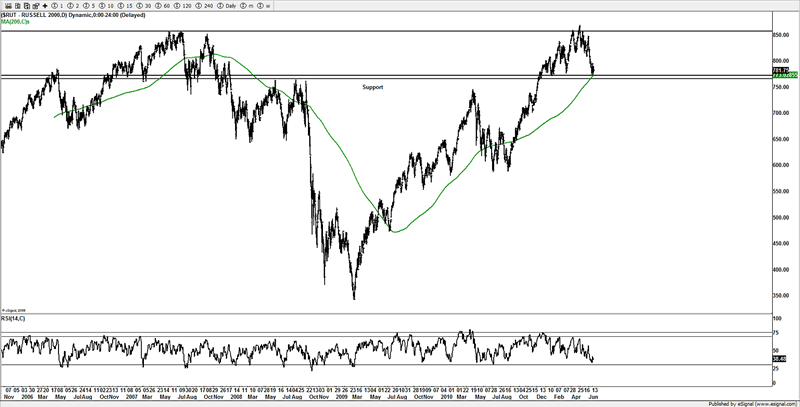Click the first toolbar icon (binoculars)
The width and height of the screenshot is (800, 407).
[8, 6]
